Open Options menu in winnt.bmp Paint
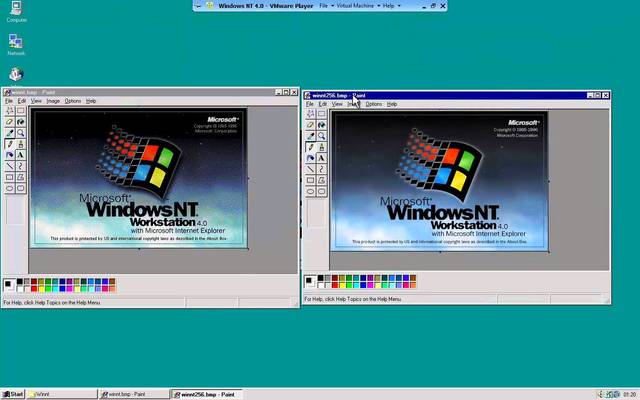The width and height of the screenshot is (640, 400). point(73,101)
